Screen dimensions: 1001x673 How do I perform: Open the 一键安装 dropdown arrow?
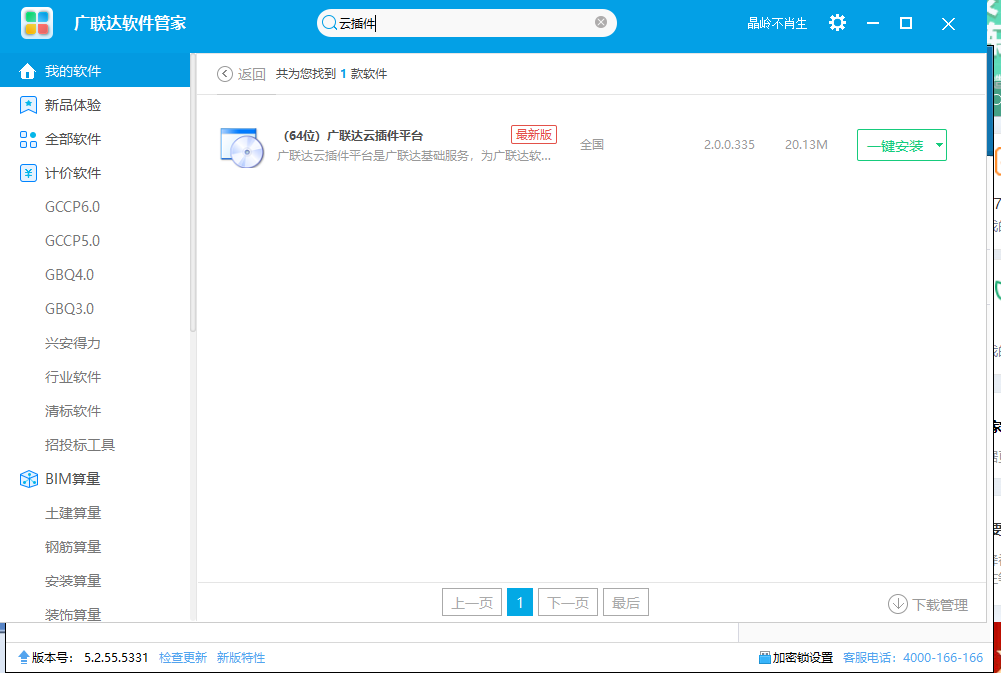click(939, 145)
